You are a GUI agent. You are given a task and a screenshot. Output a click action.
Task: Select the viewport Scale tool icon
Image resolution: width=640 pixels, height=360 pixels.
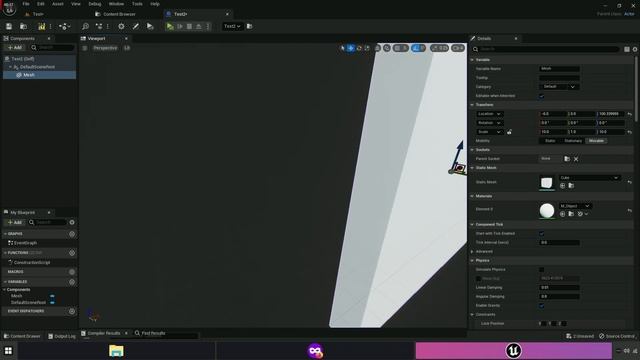pyautogui.click(x=367, y=48)
